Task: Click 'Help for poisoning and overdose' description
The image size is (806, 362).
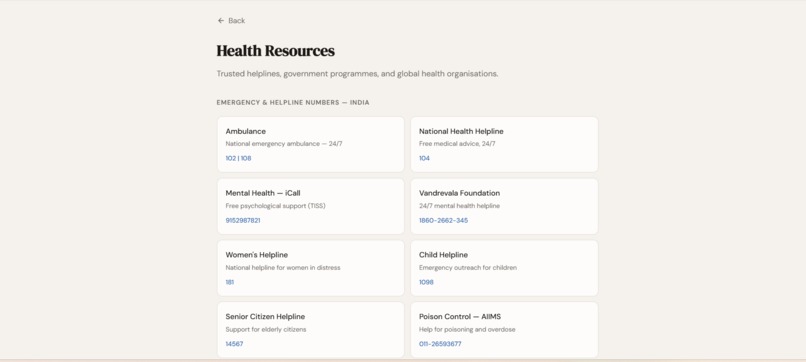Action: pos(467,329)
